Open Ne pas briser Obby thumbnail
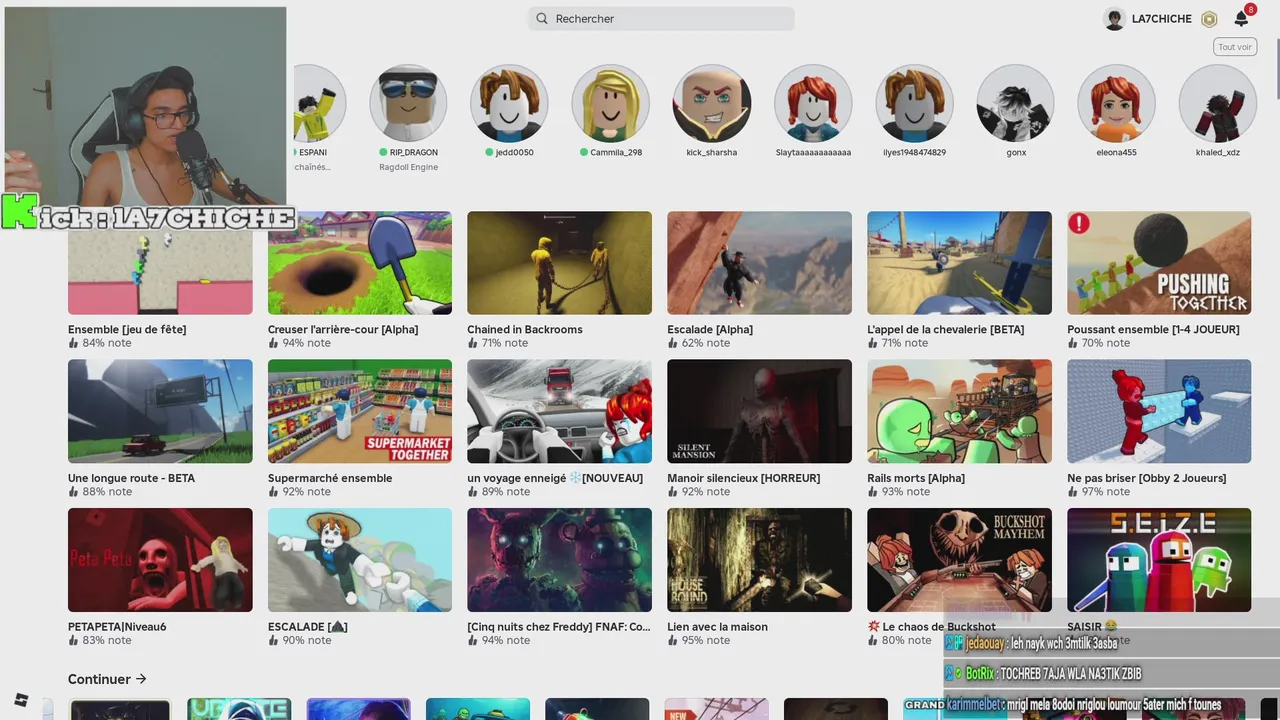Image resolution: width=1280 pixels, height=720 pixels. pyautogui.click(x=1159, y=411)
